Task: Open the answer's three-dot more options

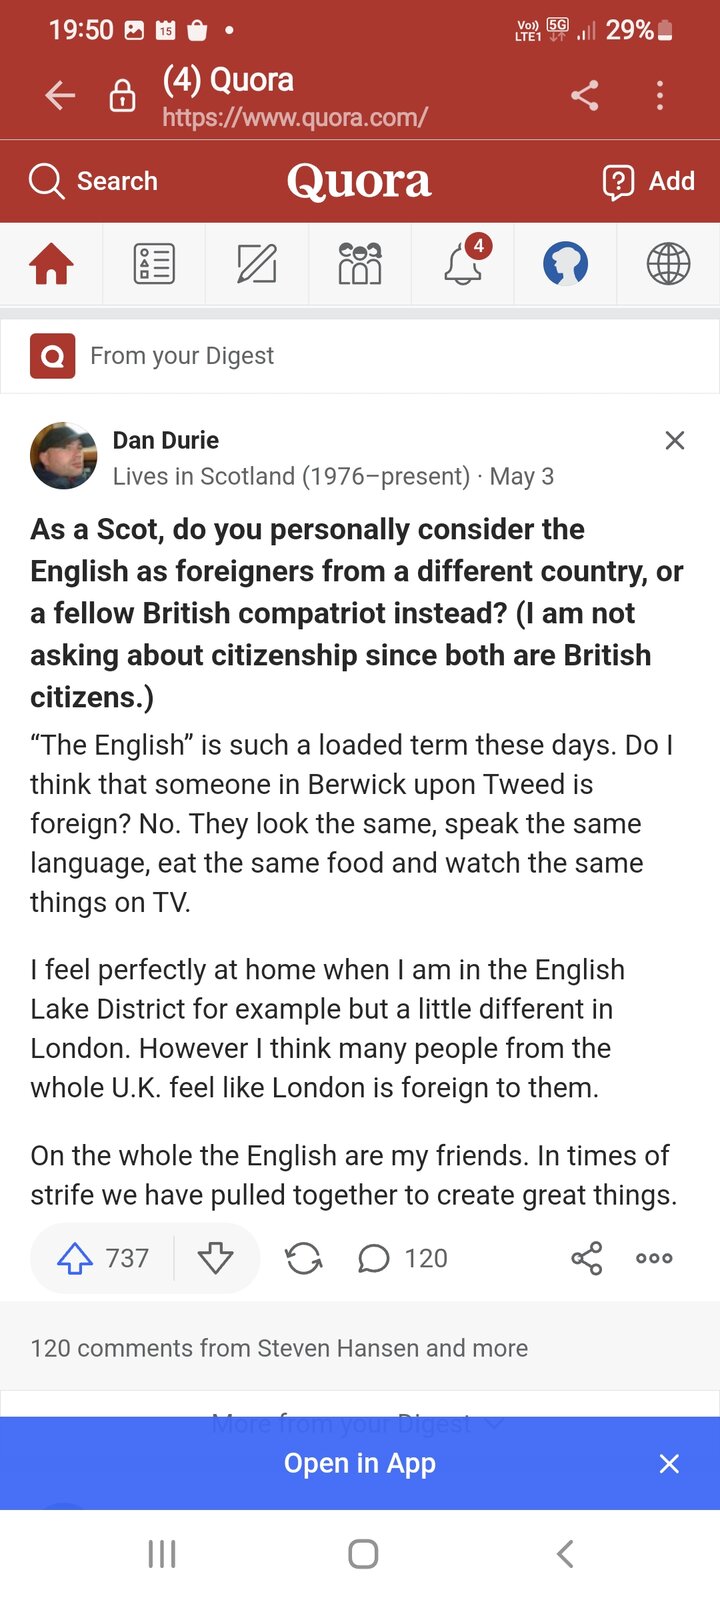Action: (x=654, y=1258)
